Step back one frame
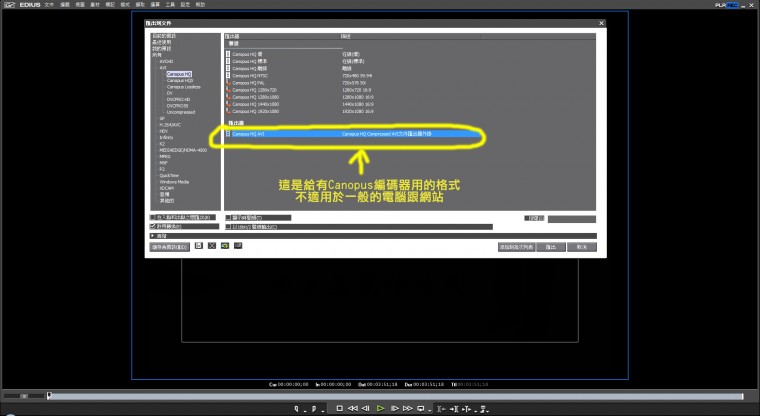This screenshot has width=760, height=416. point(365,409)
